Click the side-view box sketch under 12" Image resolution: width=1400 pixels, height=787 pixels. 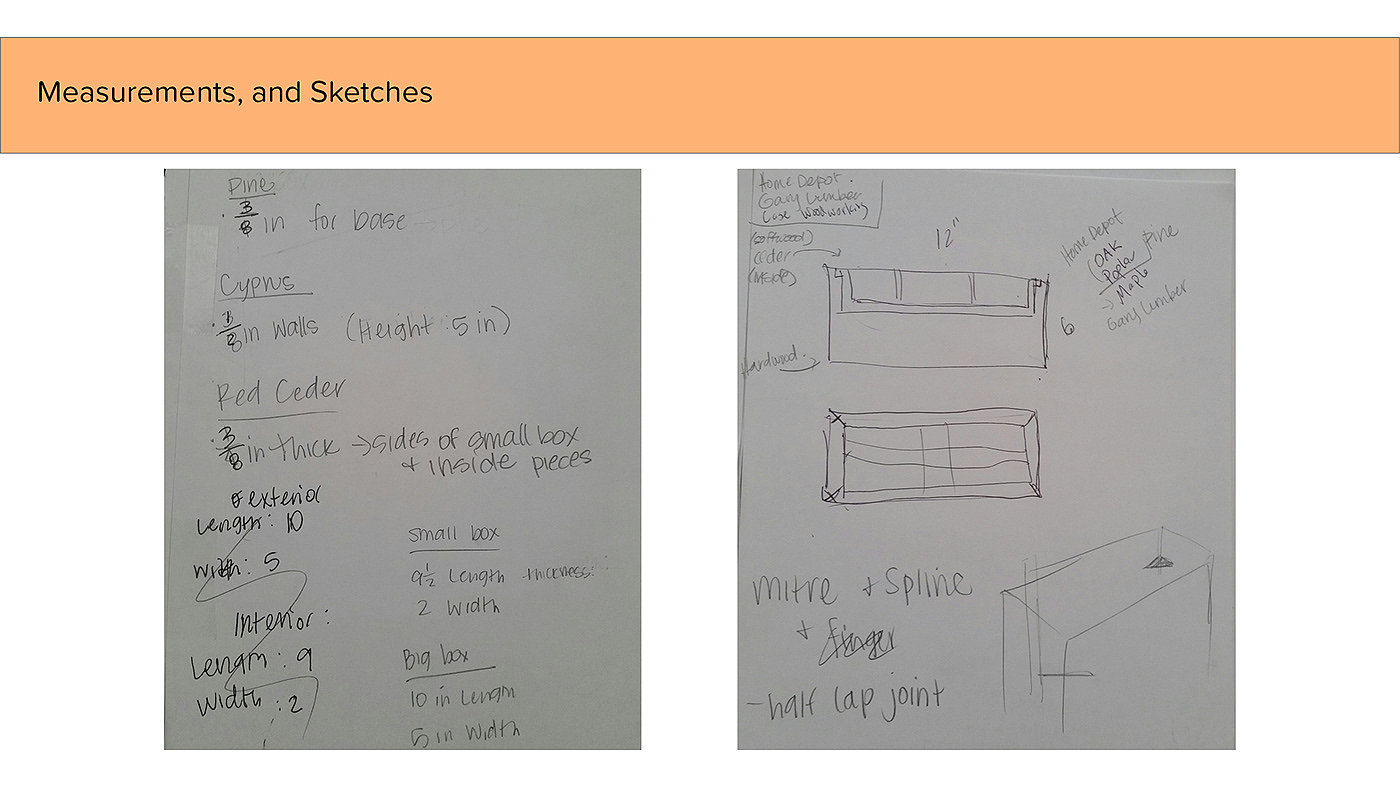(x=936, y=316)
